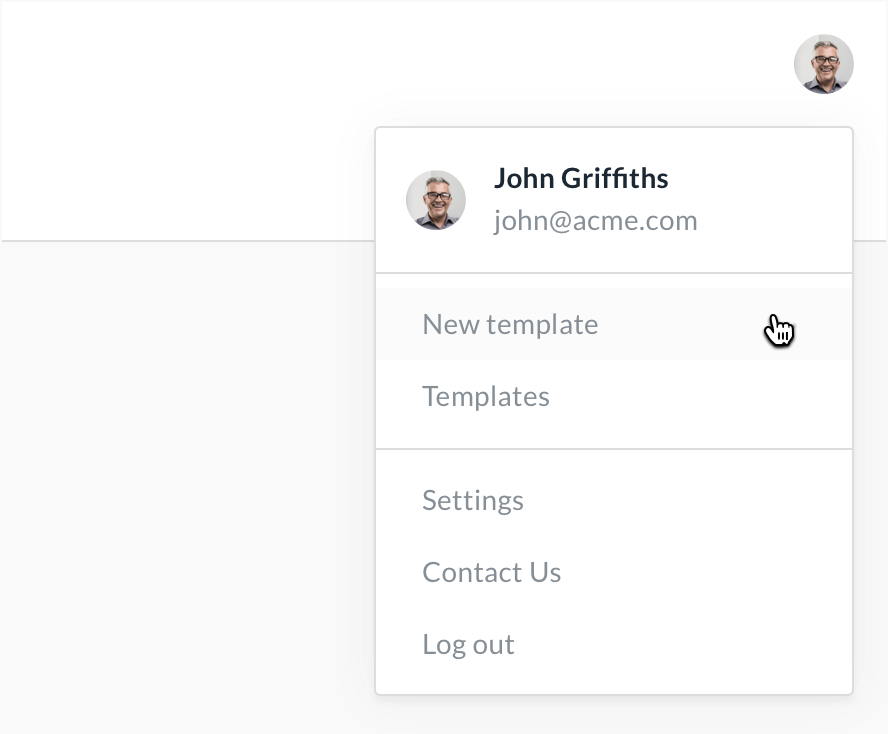Viewport: 888px width, 734px height.
Task: Click the profile avatar in top-right corner
Action: click(823, 64)
